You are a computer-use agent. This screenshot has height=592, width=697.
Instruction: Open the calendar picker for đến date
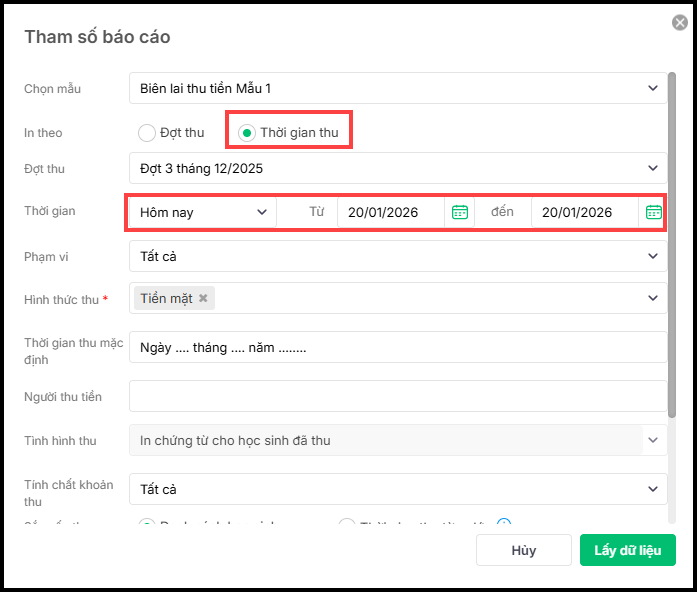point(654,212)
